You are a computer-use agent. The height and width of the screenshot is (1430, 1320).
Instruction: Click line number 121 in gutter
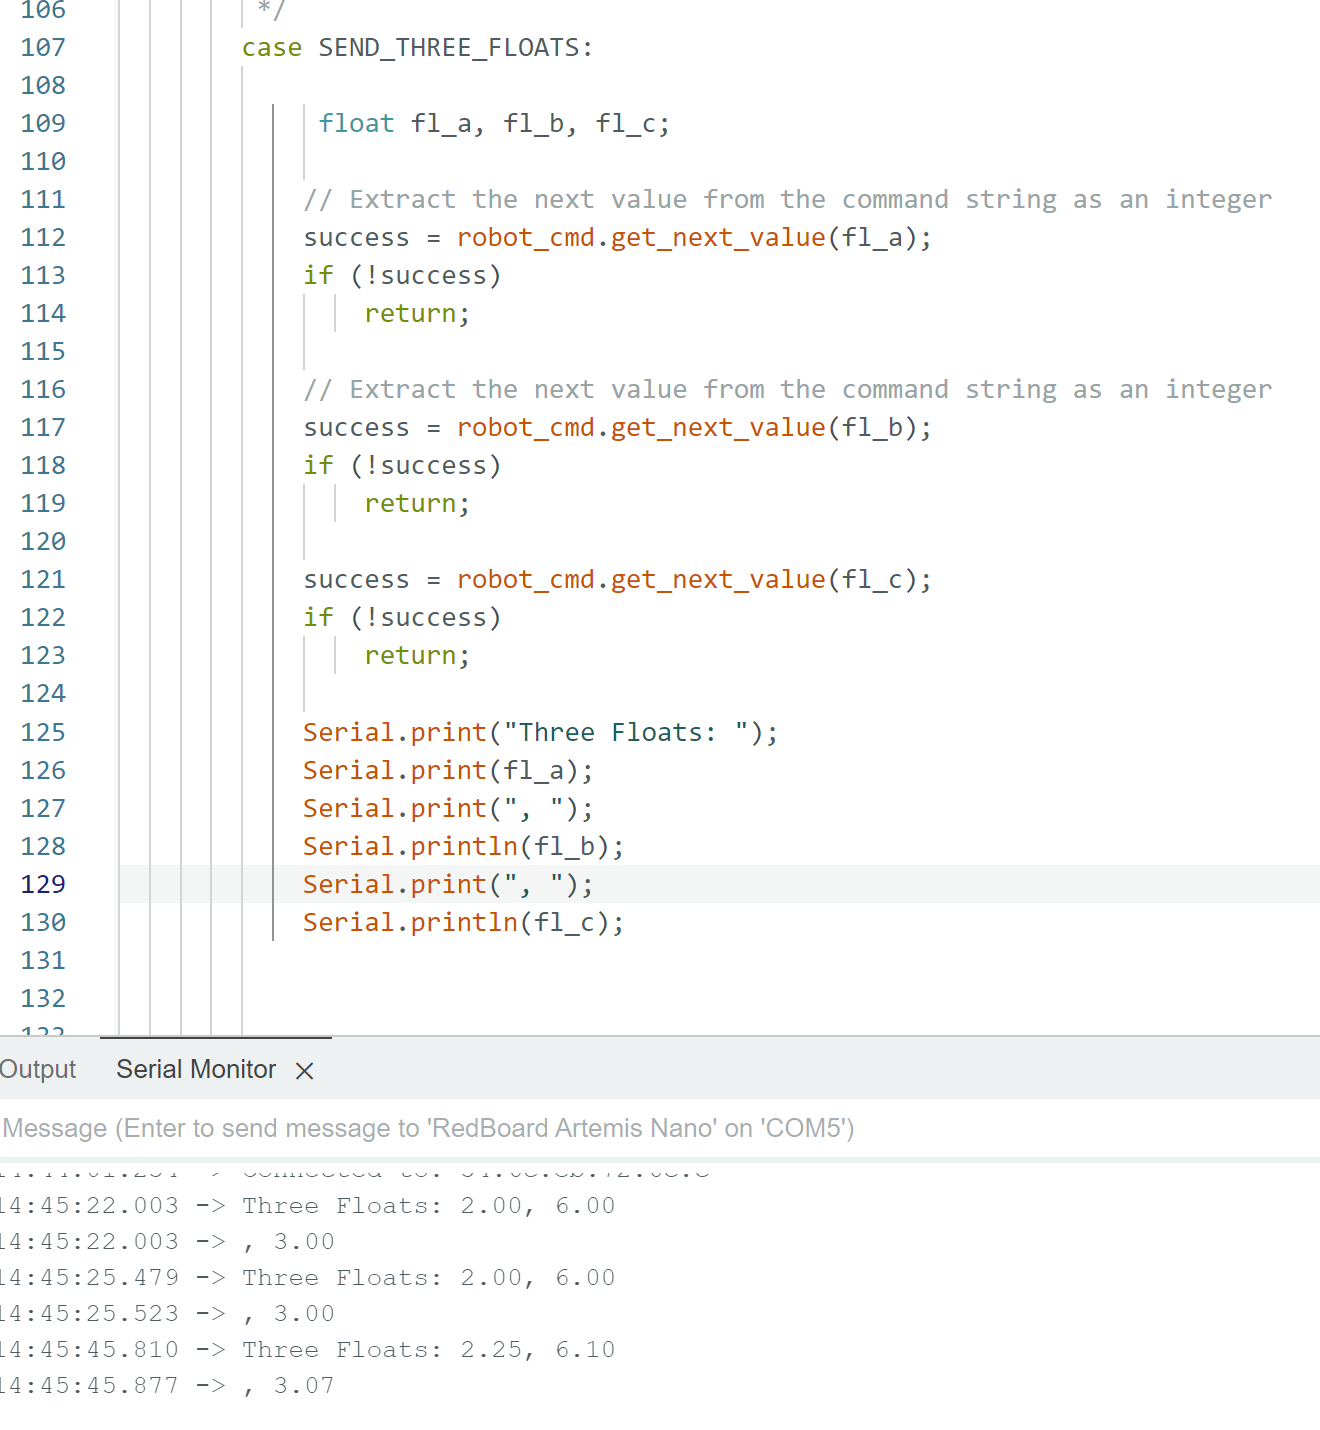pos(43,579)
